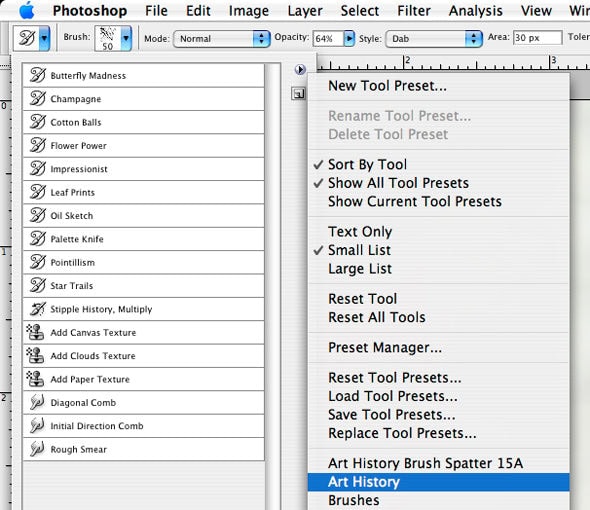This screenshot has height=510, width=590.
Task: Select the Pointillism preset icon
Action: [x=38, y=262]
